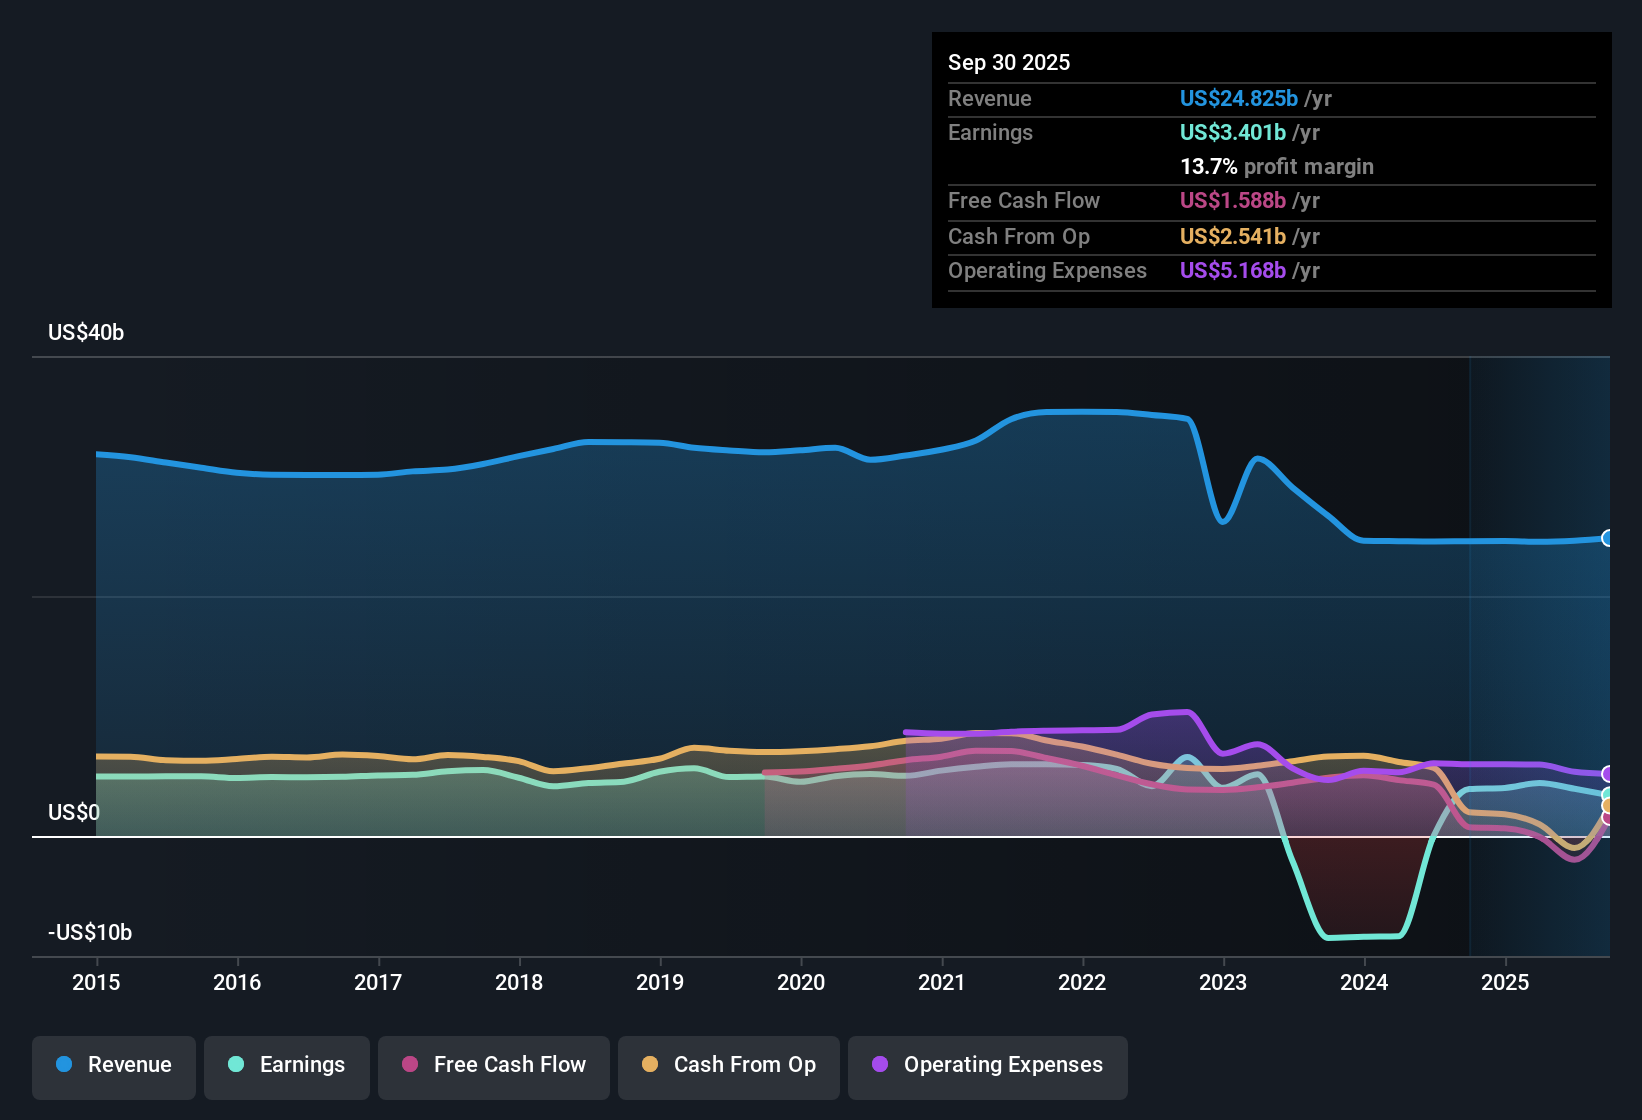Click the earnings trough near 2024 on chart
This screenshot has width=1642, height=1120.
click(1365, 936)
